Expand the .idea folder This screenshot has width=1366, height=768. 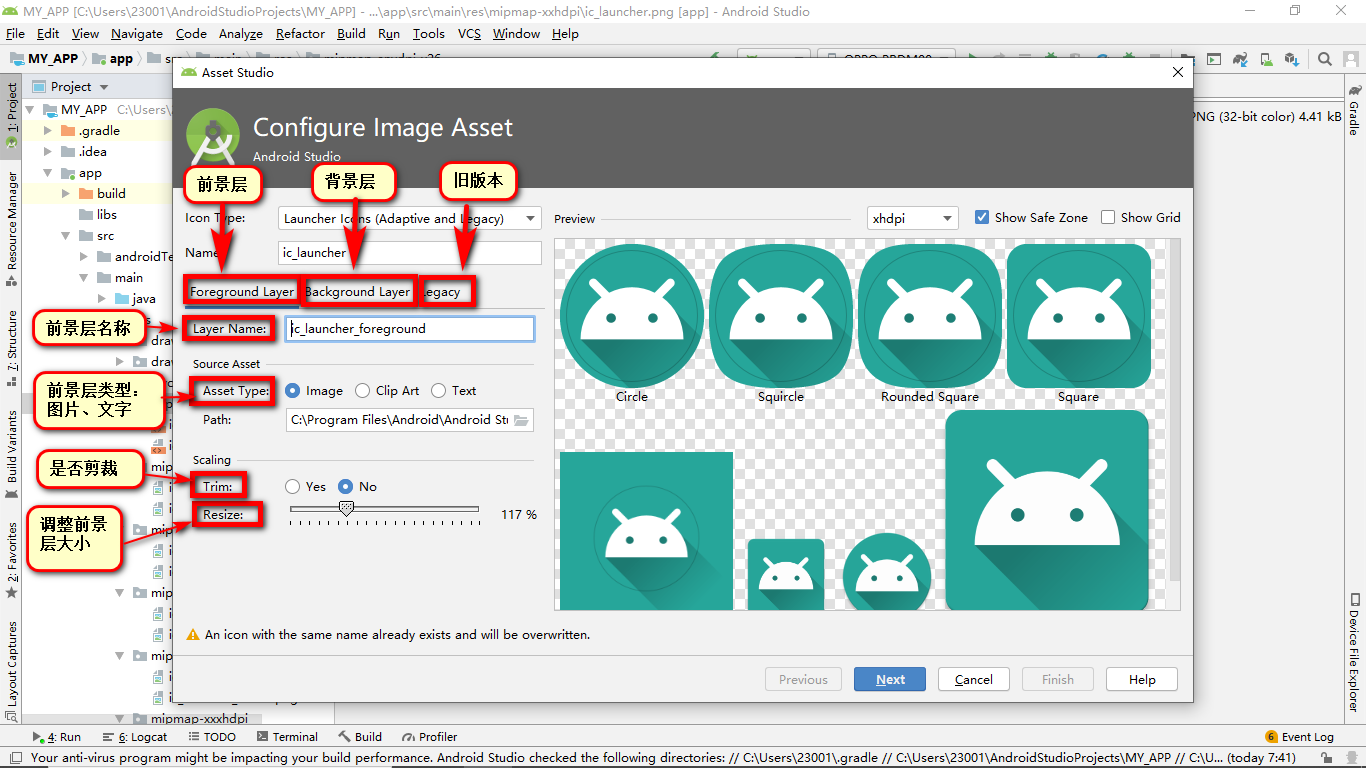pos(48,152)
